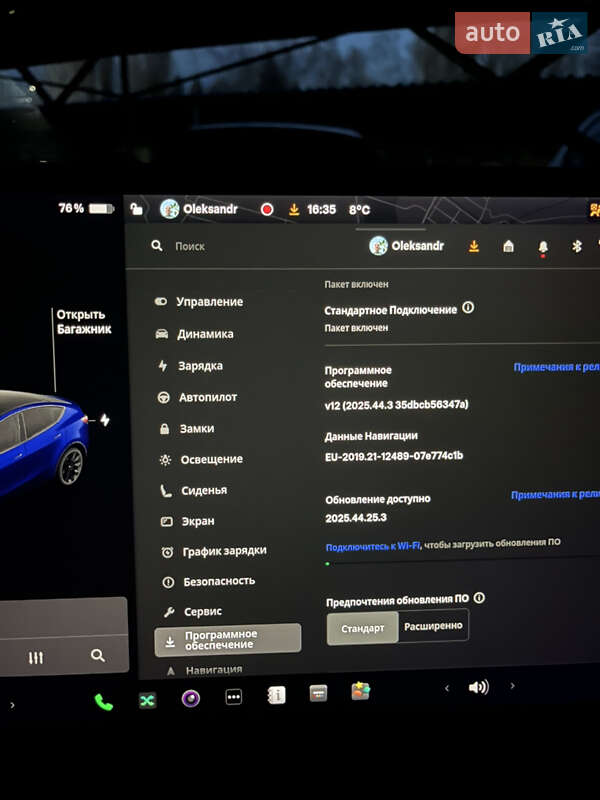Tap navigation data EU-2019.21-12489-07e774c1b

pyautogui.click(x=394, y=456)
